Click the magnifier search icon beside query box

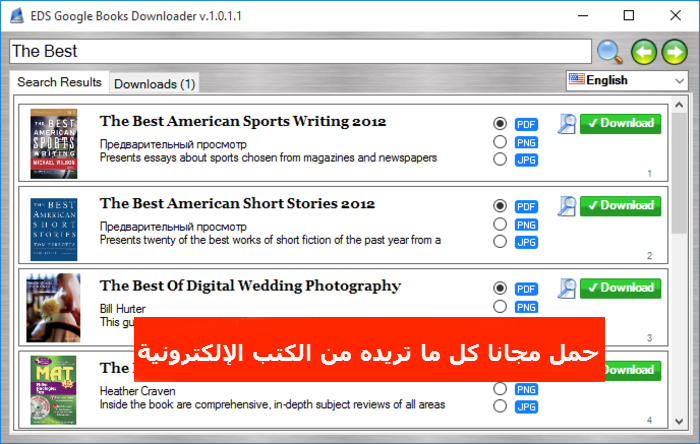pos(609,51)
